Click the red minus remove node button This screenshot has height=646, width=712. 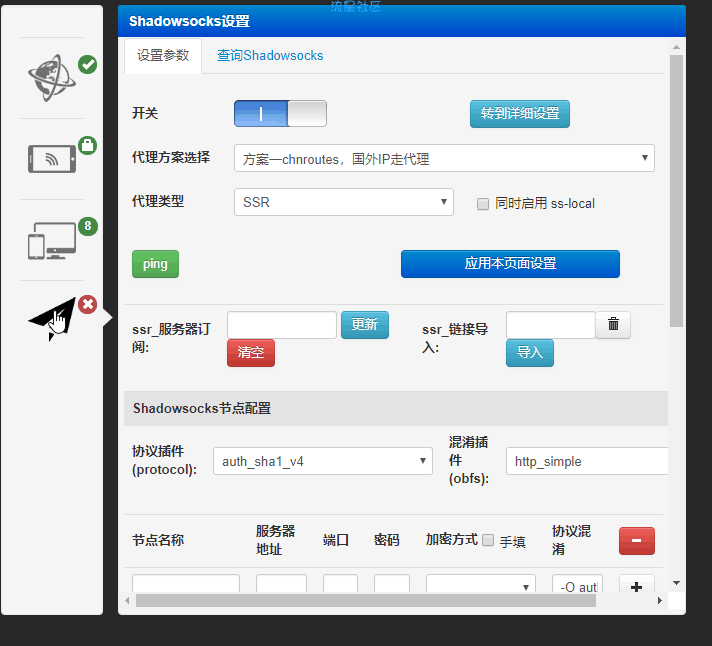pyautogui.click(x=637, y=541)
